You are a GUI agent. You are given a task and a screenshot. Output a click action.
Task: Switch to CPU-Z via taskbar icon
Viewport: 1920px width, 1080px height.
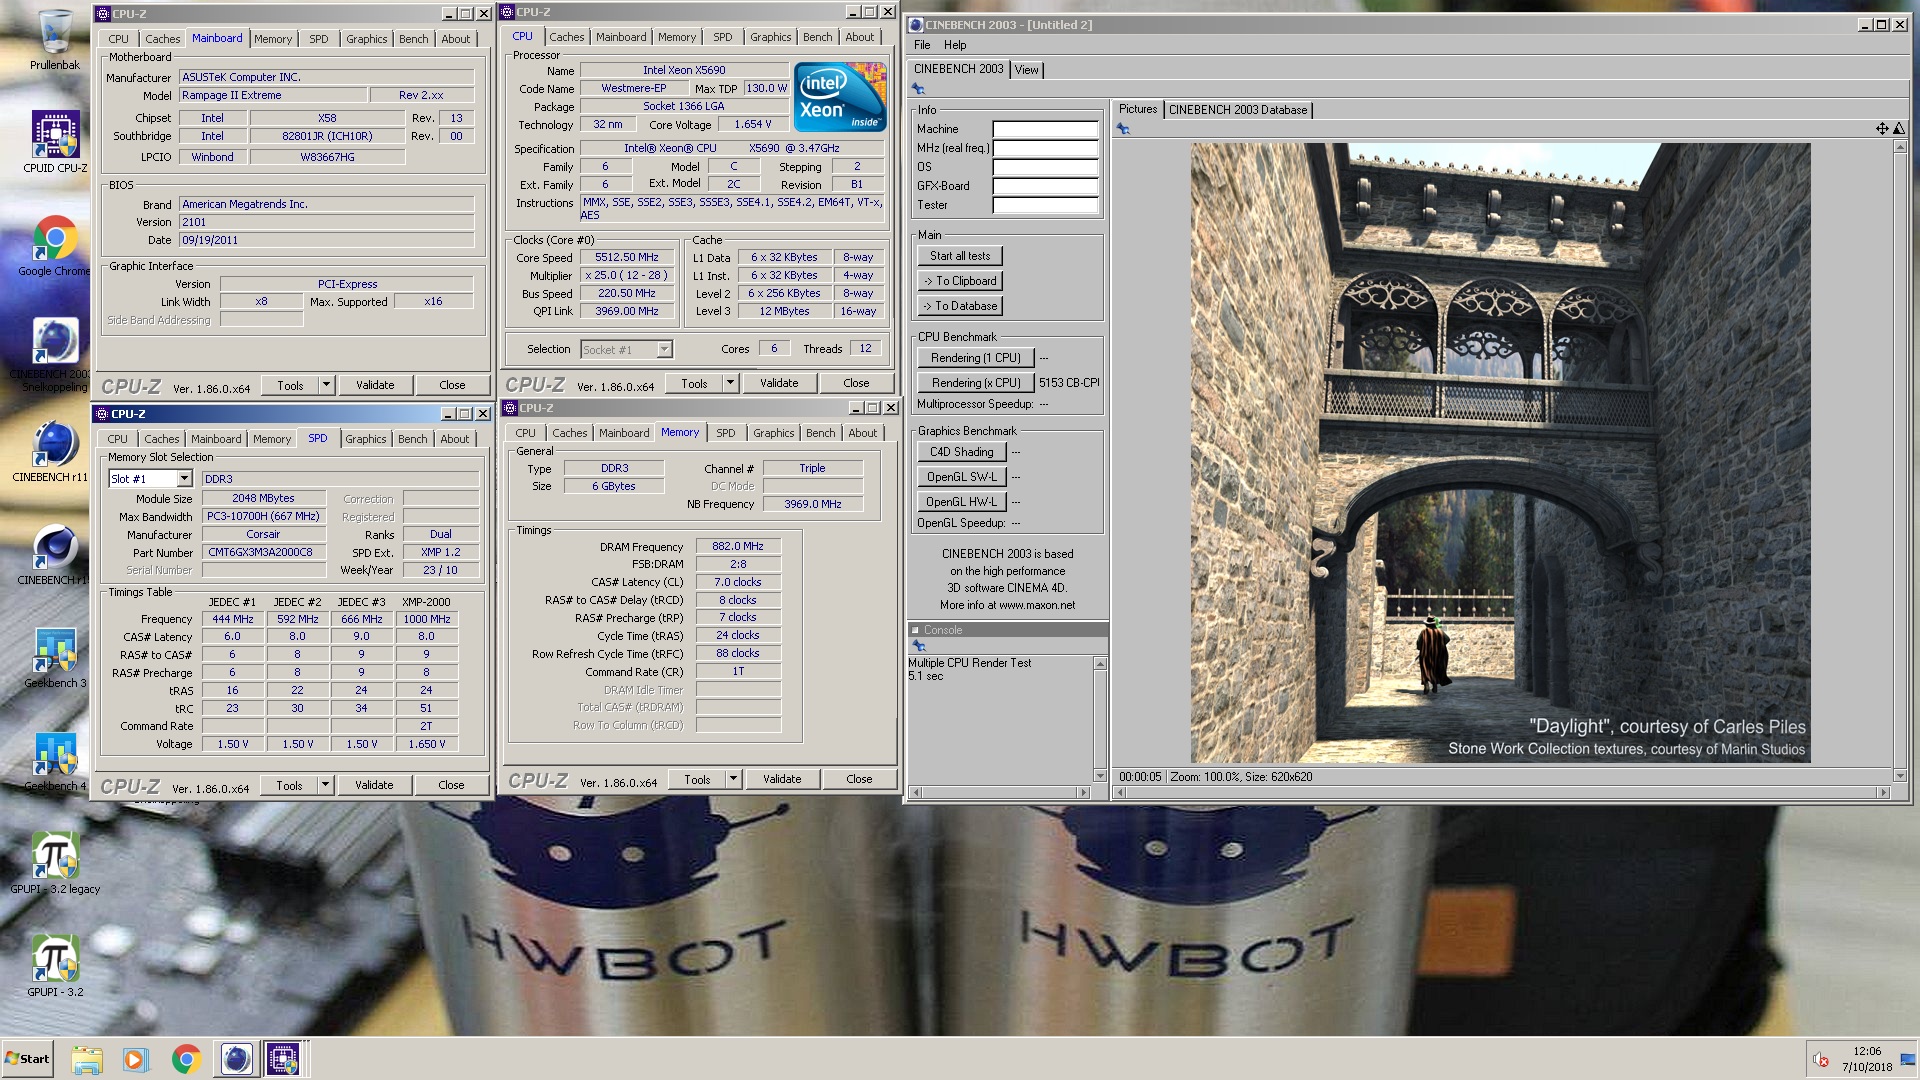coord(283,1059)
